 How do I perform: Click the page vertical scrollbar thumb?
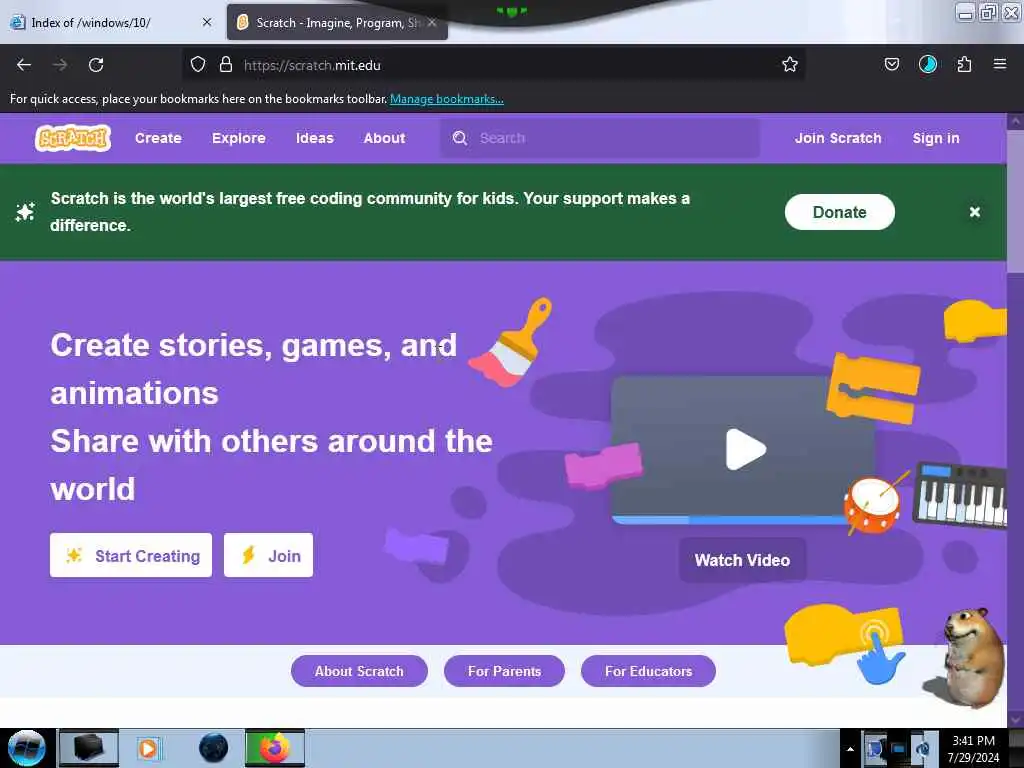click(1015, 200)
